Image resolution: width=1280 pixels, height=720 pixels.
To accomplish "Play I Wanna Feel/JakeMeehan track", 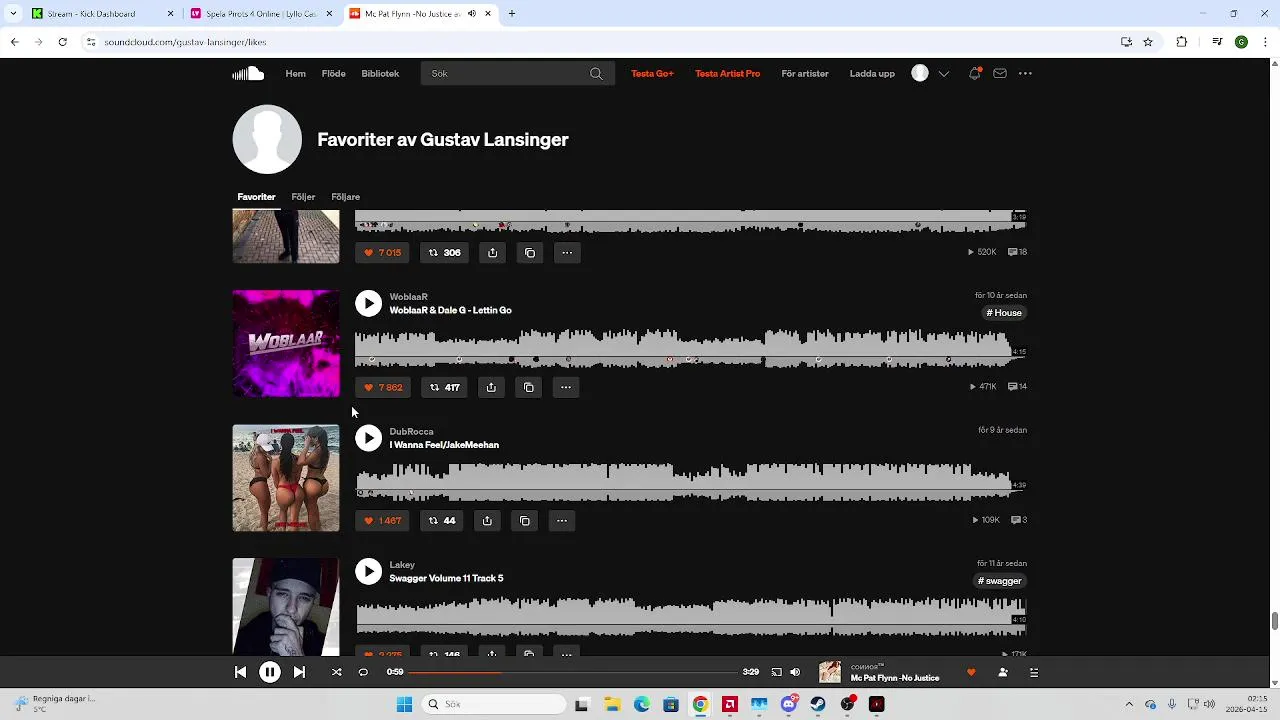I will tap(368, 438).
